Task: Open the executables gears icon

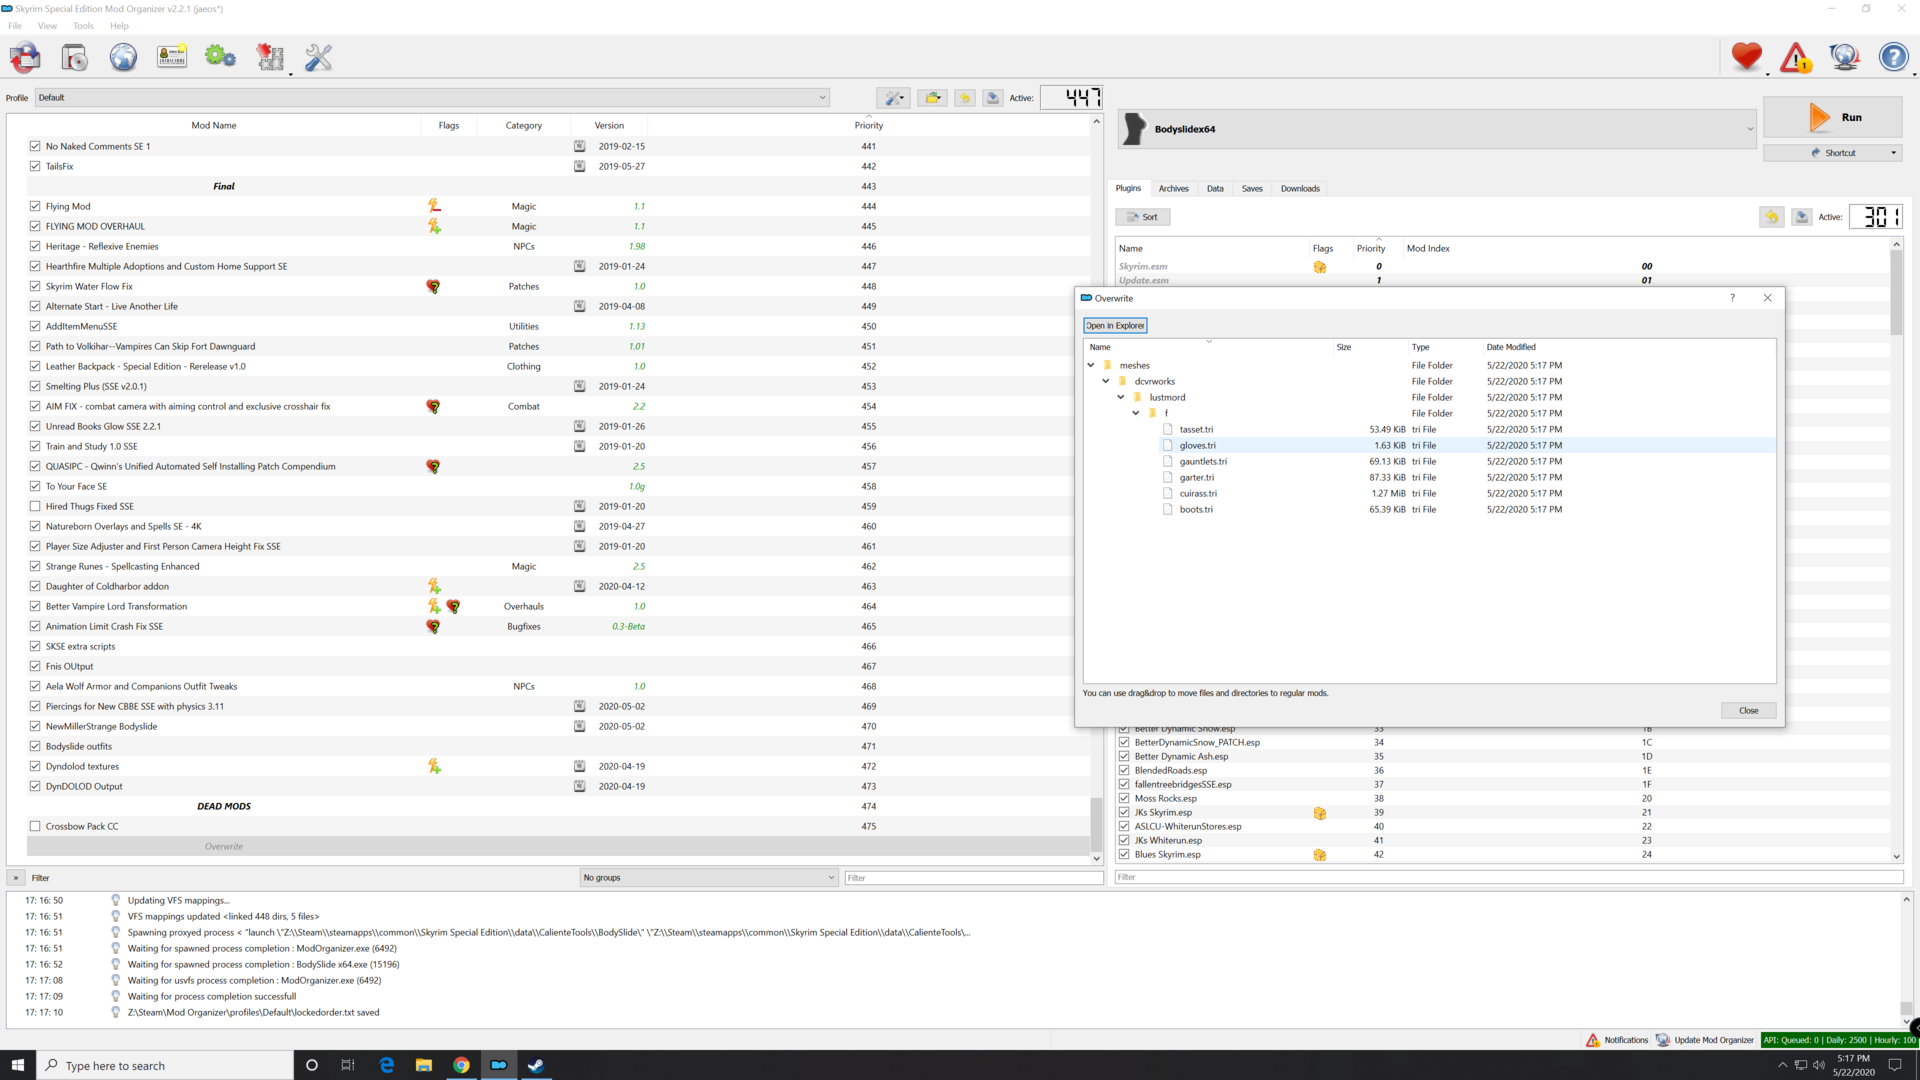Action: (220, 57)
